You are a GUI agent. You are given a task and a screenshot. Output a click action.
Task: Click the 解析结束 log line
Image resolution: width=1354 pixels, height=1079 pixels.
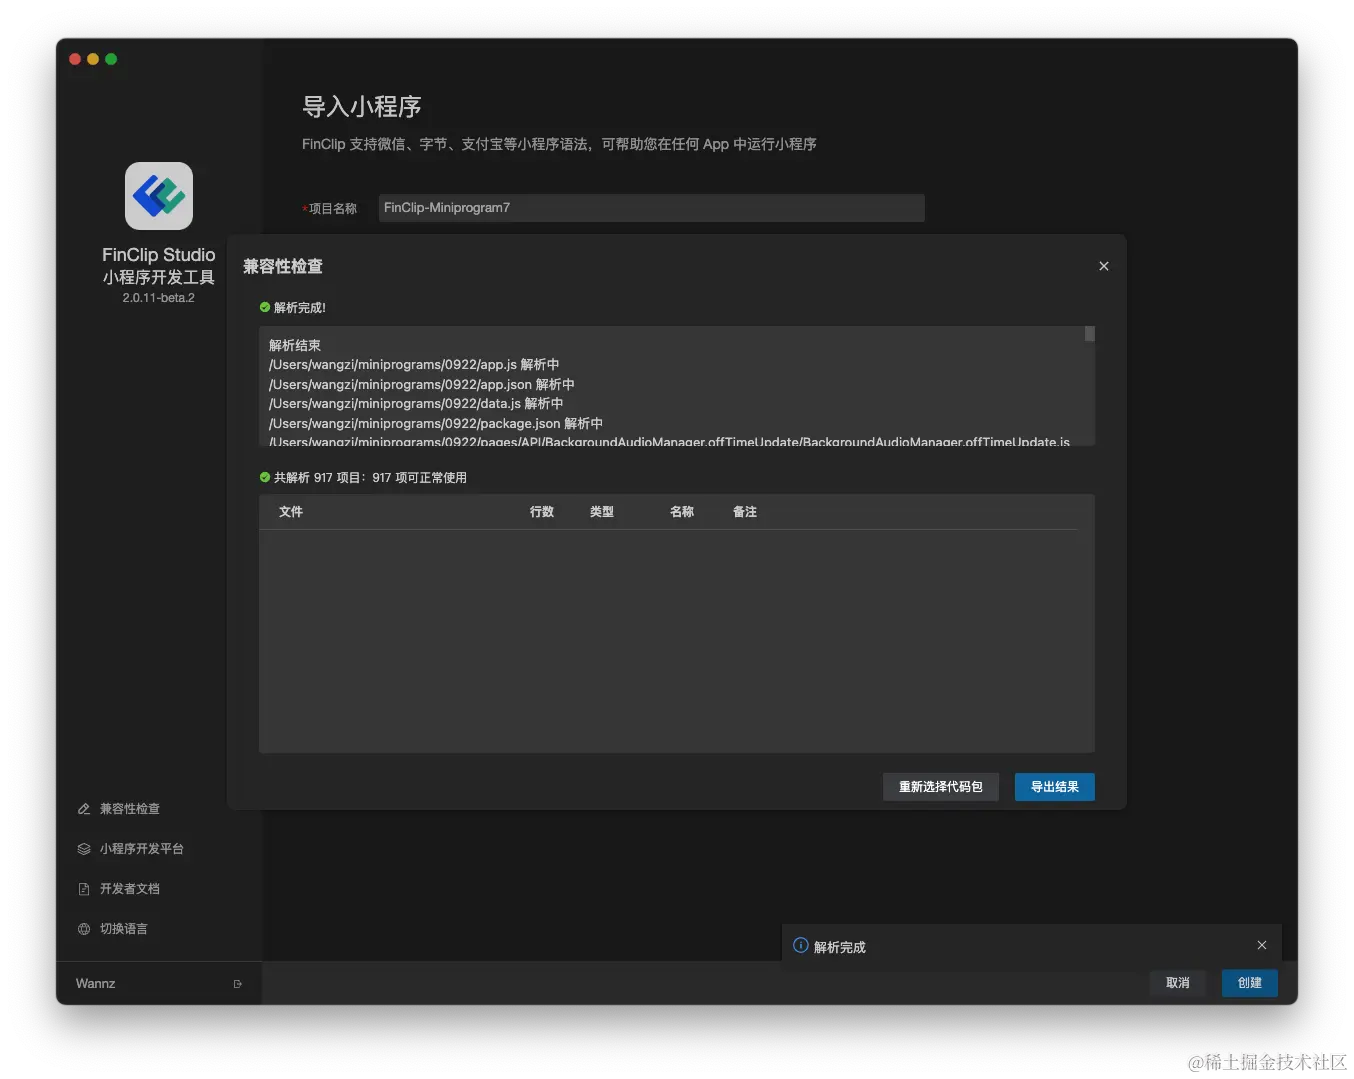[x=295, y=346]
